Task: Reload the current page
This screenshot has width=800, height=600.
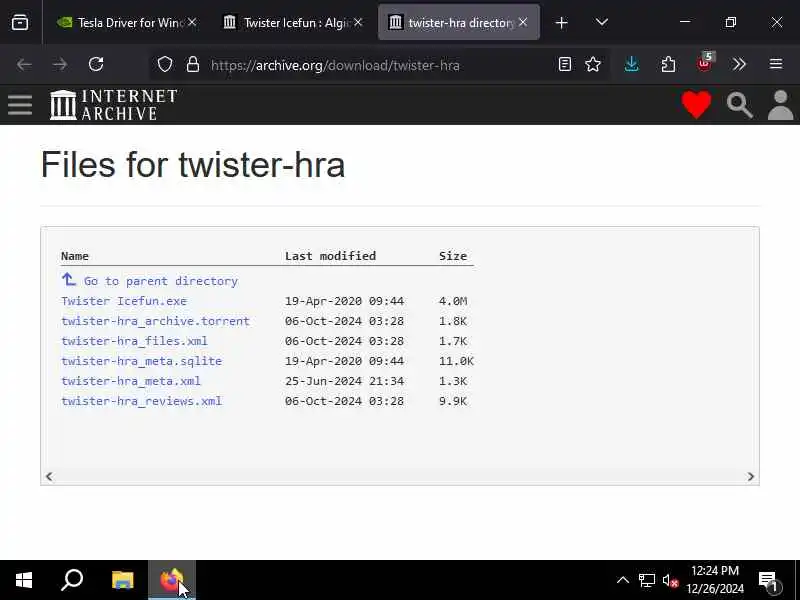Action: (x=96, y=65)
